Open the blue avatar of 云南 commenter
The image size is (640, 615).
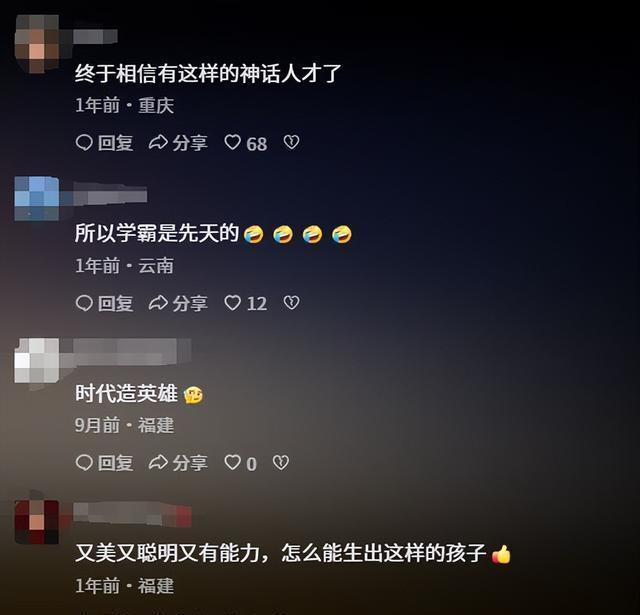point(37,199)
